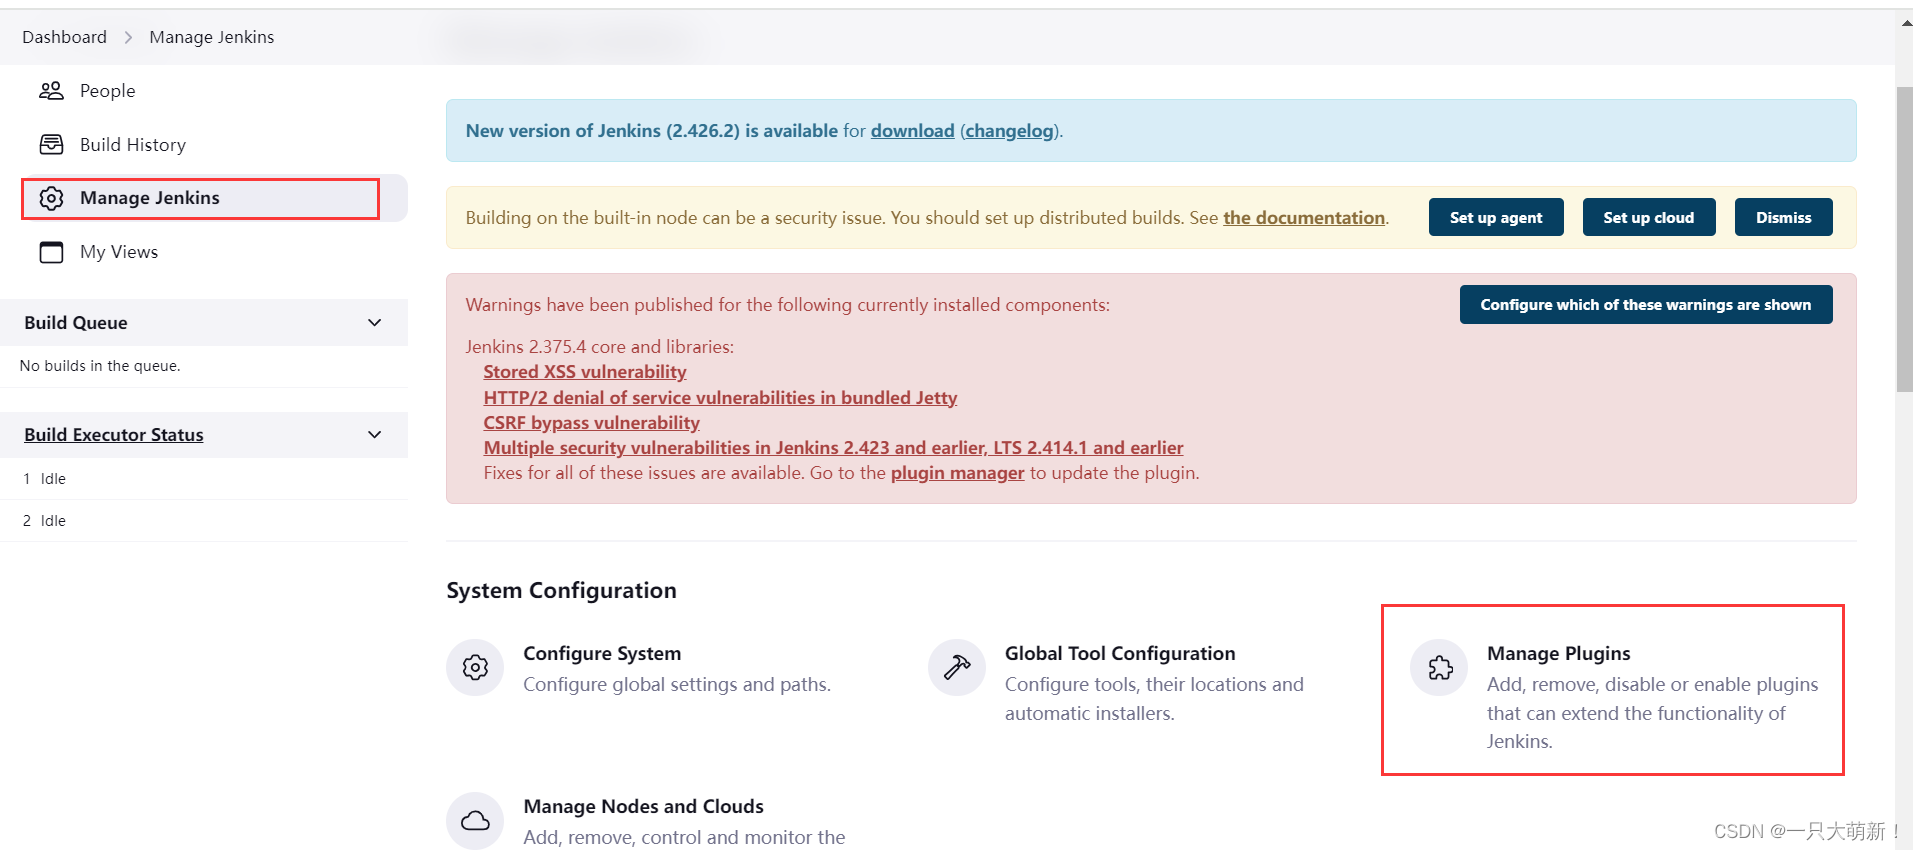
Task: Click Configure which of these warnings are shown
Action: (x=1646, y=305)
